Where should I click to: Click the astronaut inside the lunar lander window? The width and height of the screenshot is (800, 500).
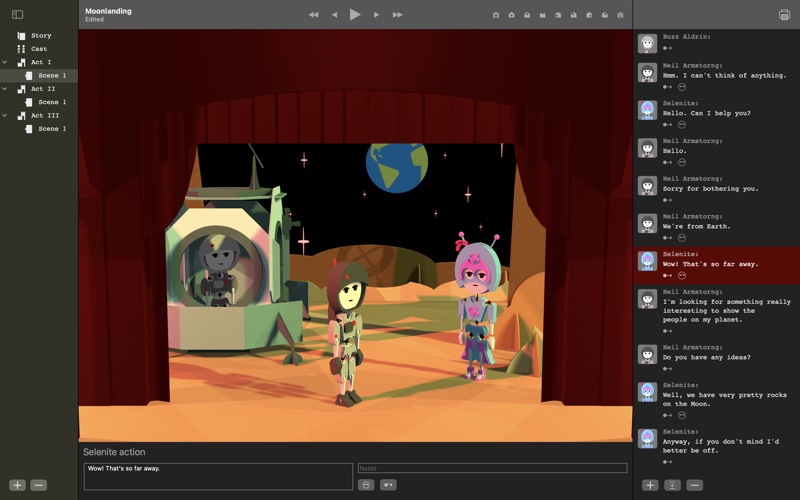[219, 270]
